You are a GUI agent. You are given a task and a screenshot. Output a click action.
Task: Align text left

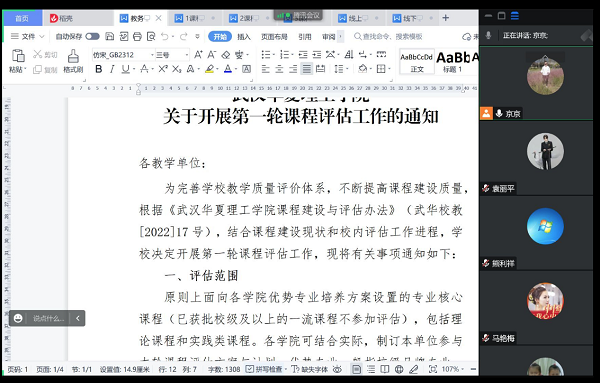(266, 69)
